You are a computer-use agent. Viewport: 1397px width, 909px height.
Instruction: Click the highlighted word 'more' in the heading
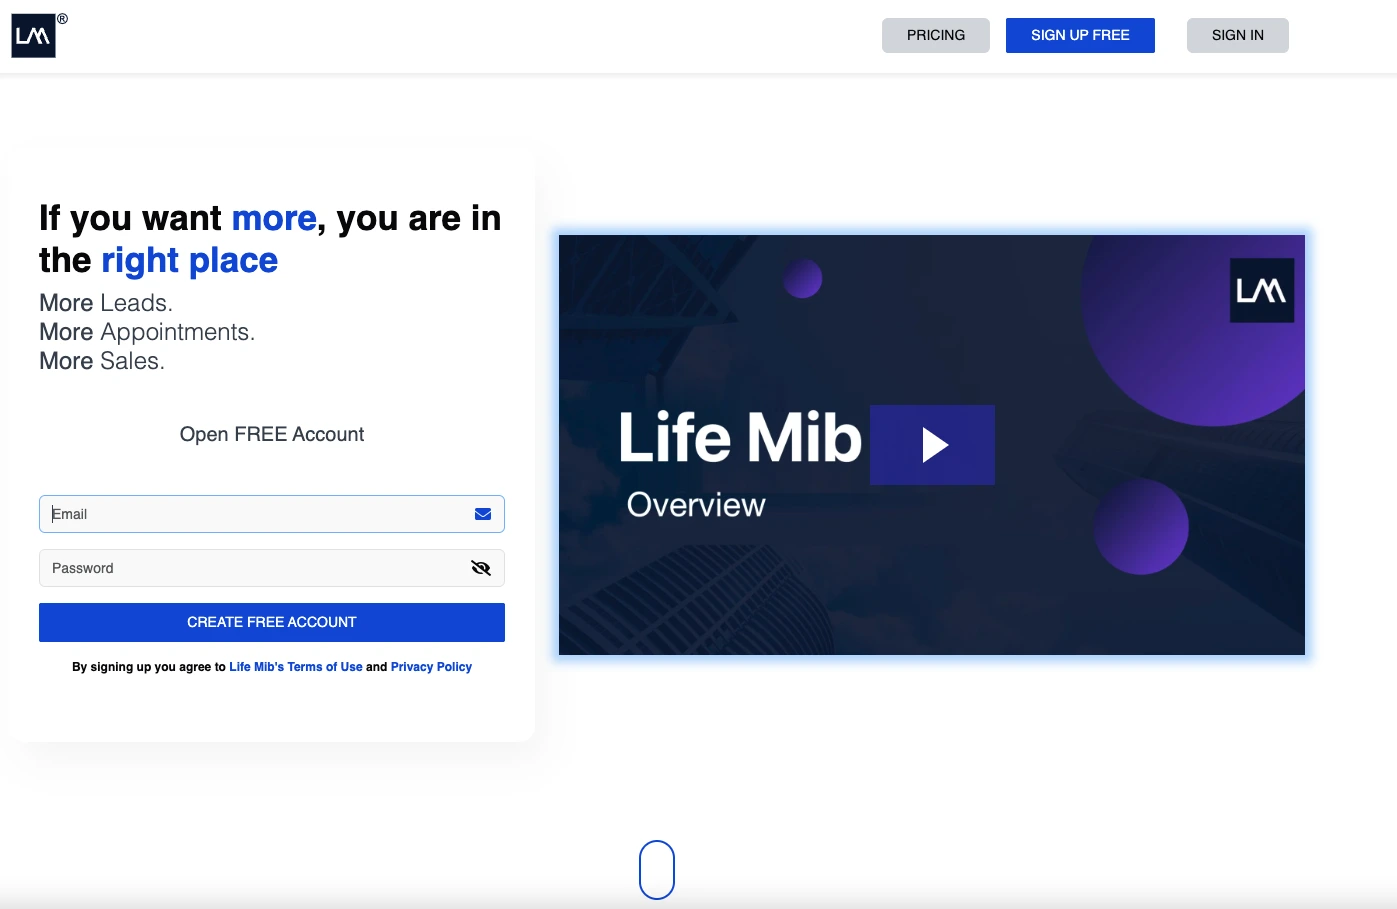tap(273, 218)
